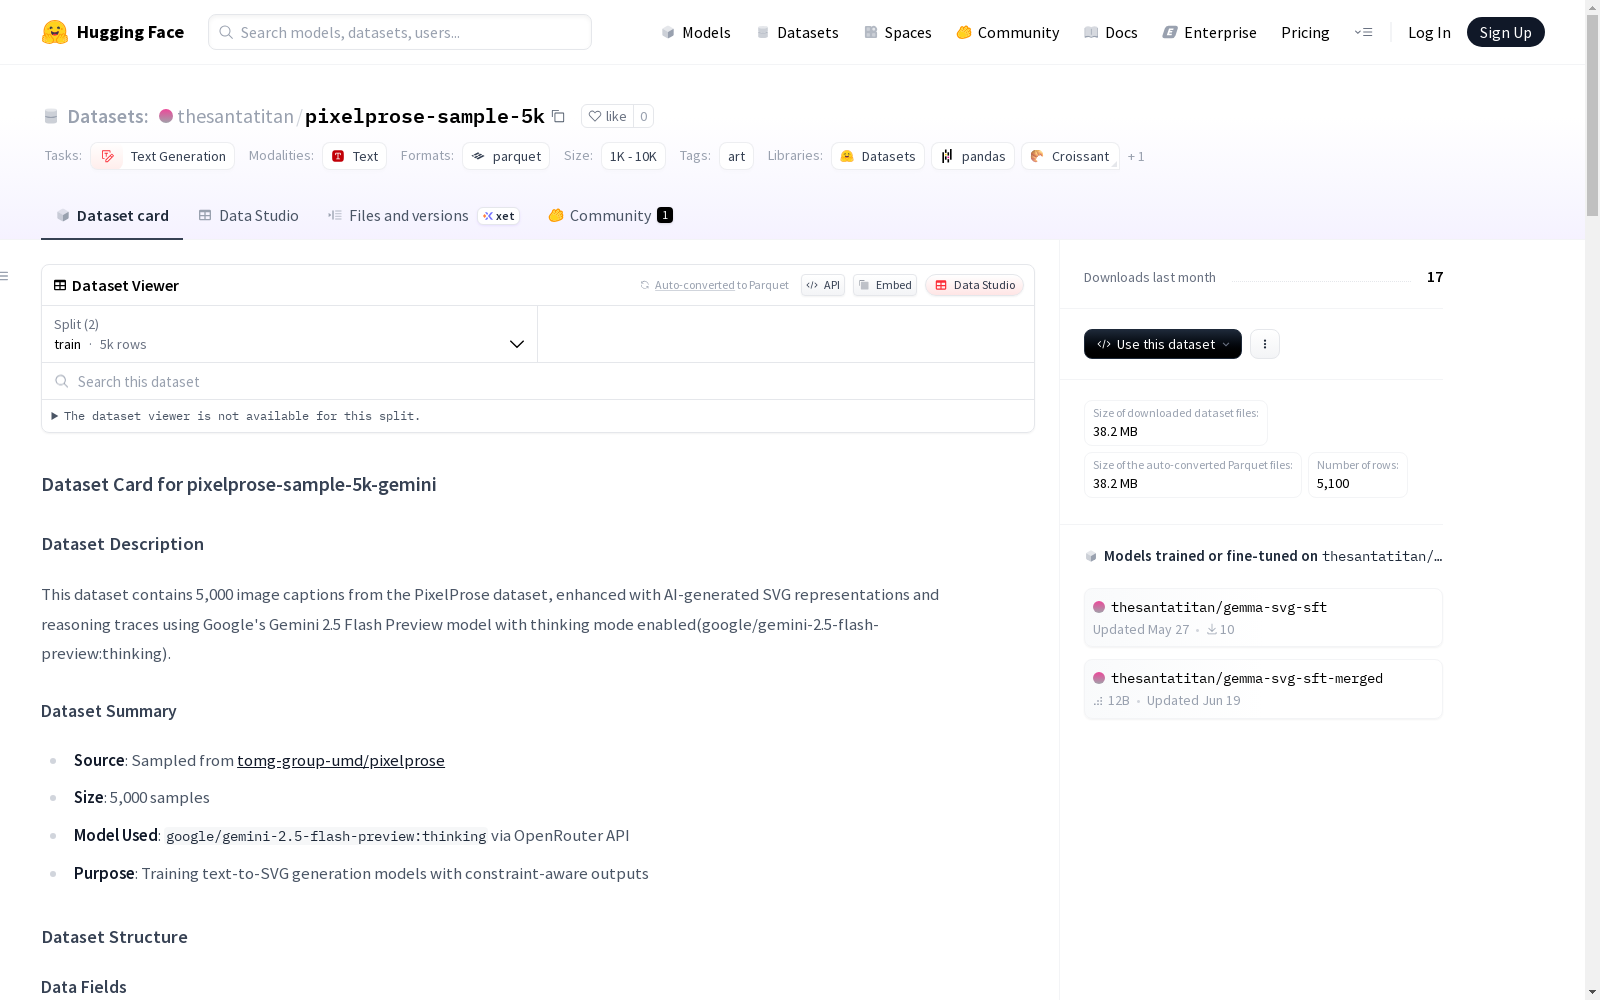Click the Dataset Description heading
1600x1000 pixels.
[123, 544]
